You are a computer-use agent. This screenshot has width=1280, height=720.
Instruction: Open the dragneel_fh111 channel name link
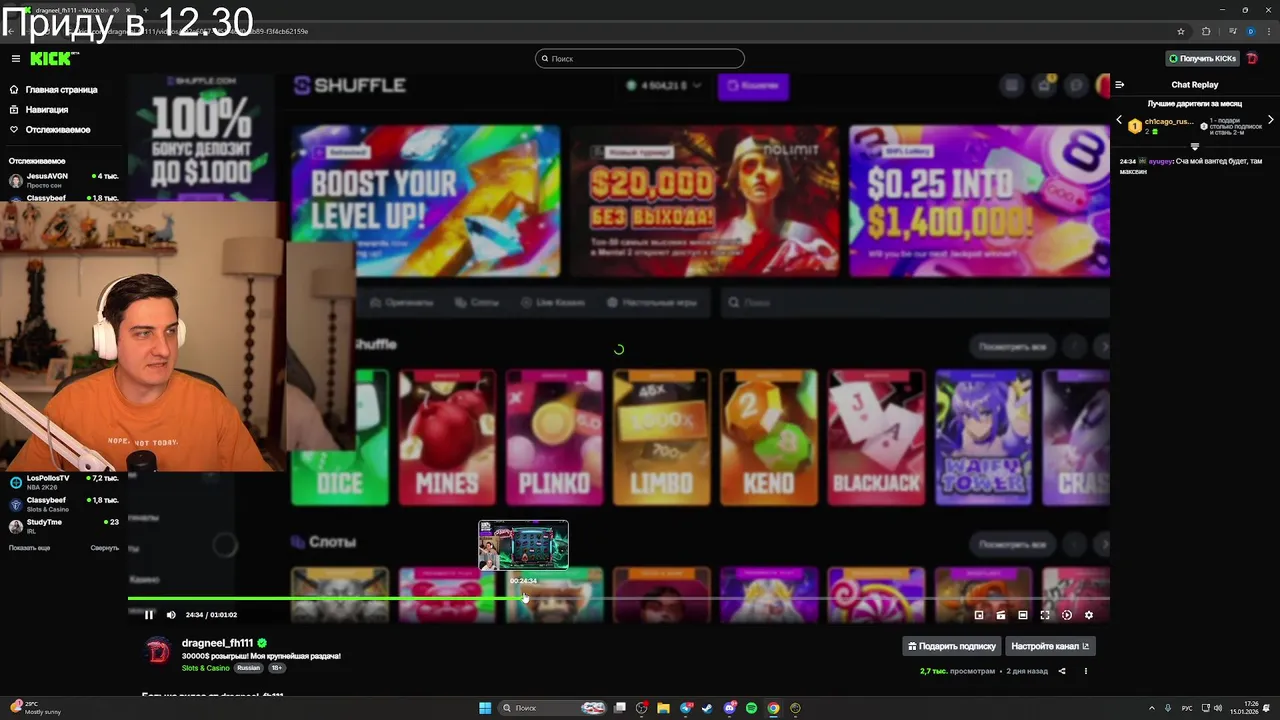point(217,643)
